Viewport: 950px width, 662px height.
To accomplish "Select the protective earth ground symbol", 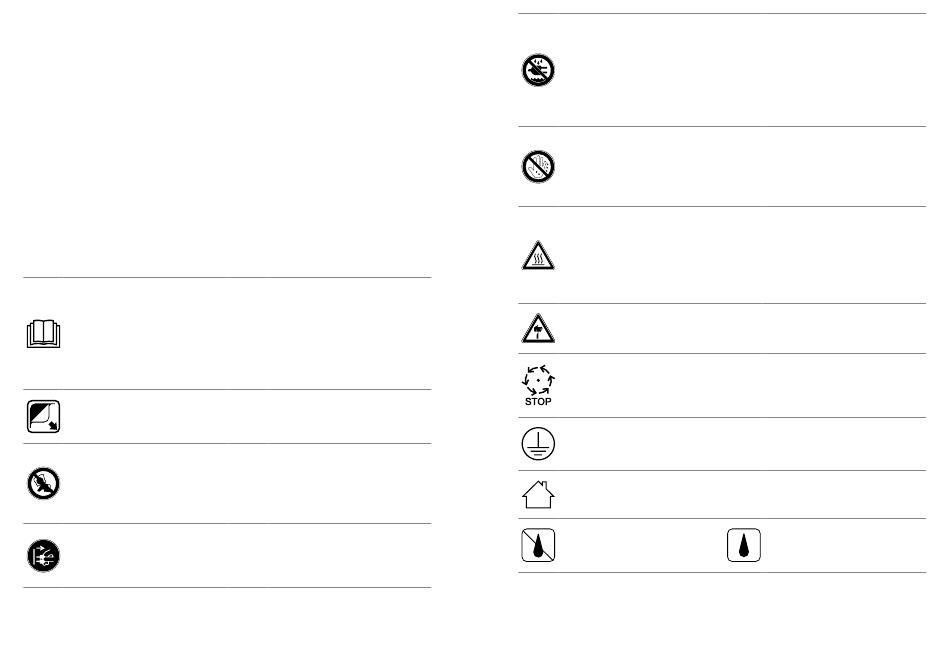I will [x=538, y=444].
